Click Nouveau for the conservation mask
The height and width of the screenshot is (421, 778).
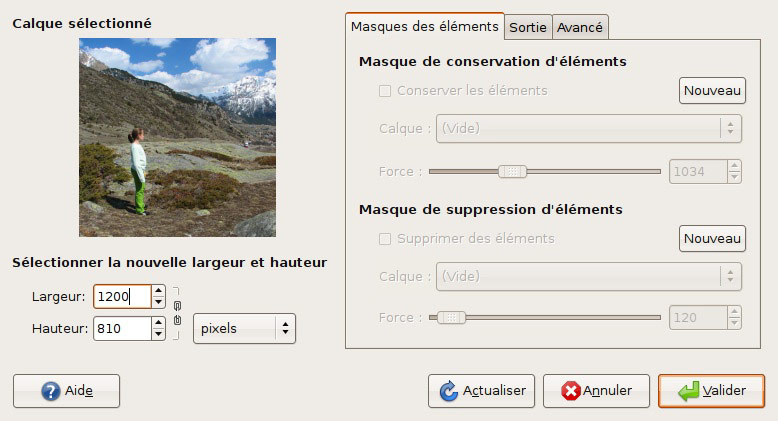click(712, 90)
